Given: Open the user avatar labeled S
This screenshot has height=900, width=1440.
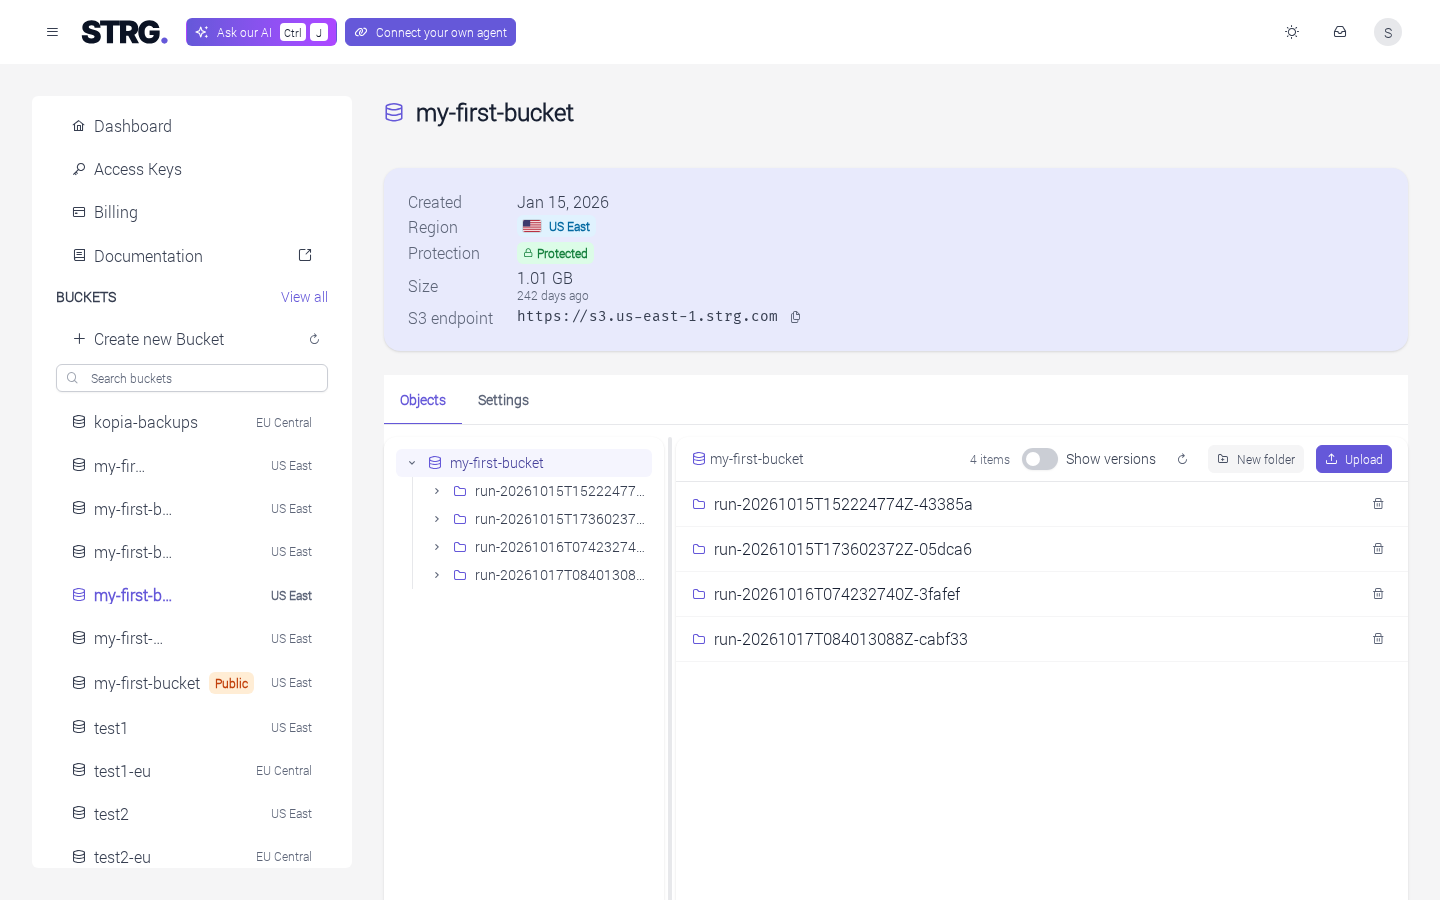Looking at the screenshot, I should (1388, 32).
